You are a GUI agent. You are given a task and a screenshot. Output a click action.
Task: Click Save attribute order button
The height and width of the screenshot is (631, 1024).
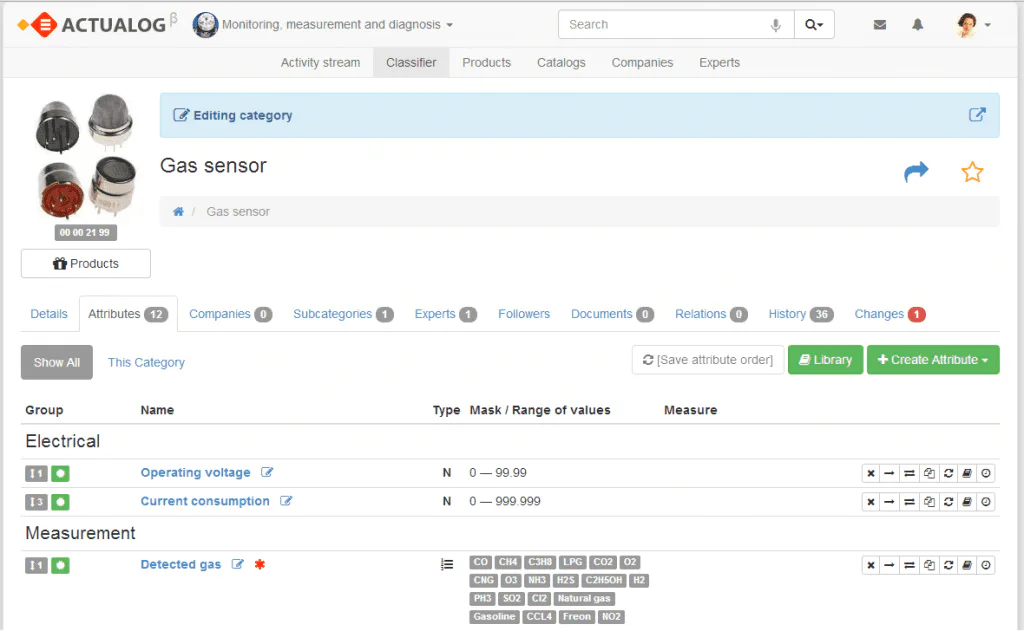(708, 360)
